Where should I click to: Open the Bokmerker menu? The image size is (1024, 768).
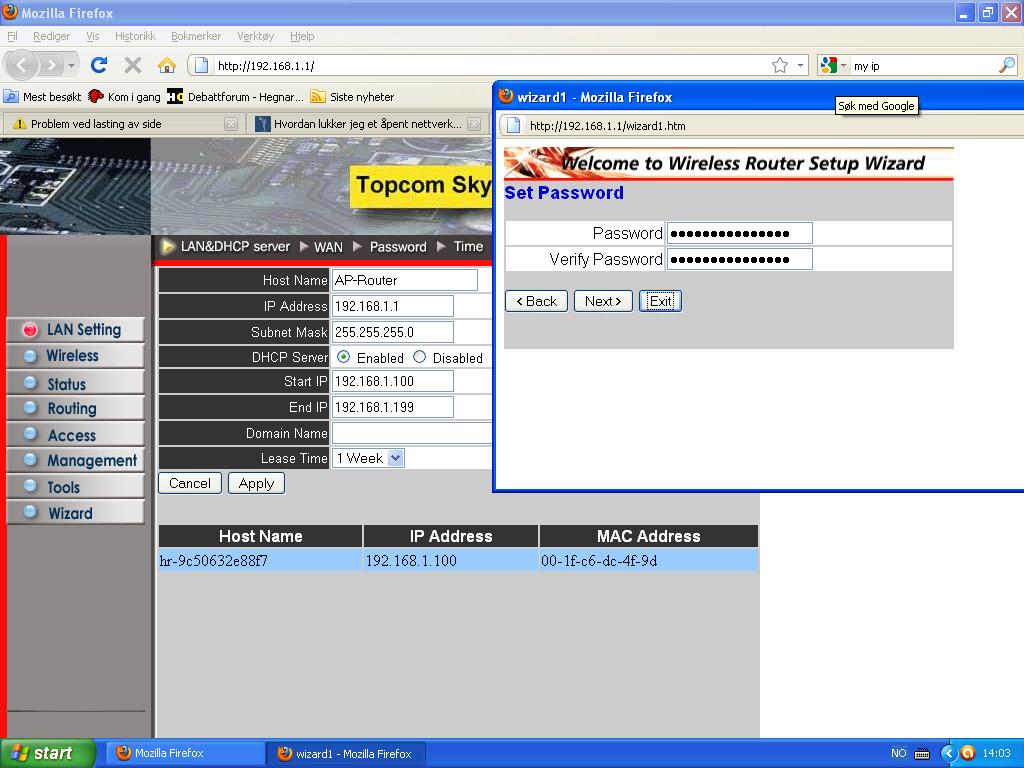pyautogui.click(x=196, y=36)
